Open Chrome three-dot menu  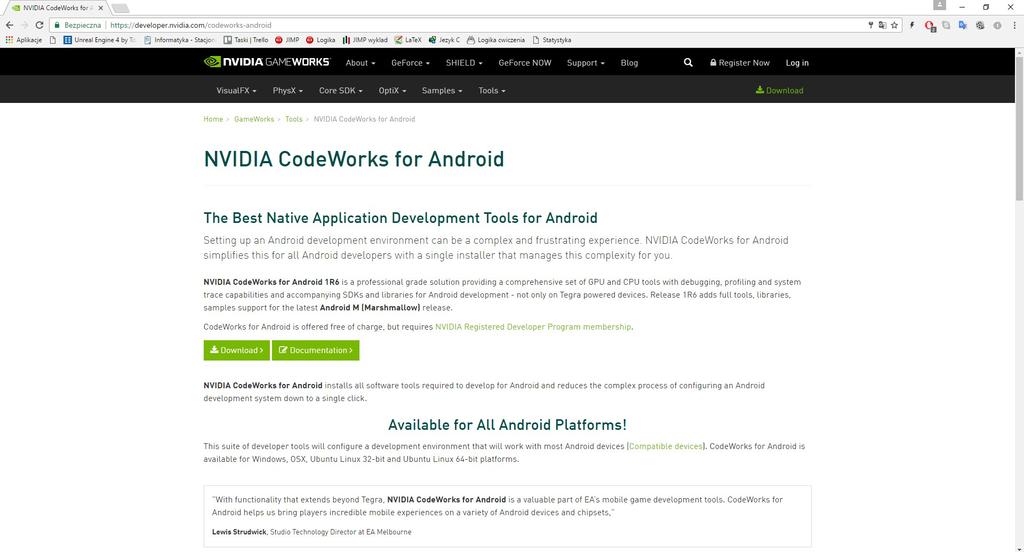1014,25
